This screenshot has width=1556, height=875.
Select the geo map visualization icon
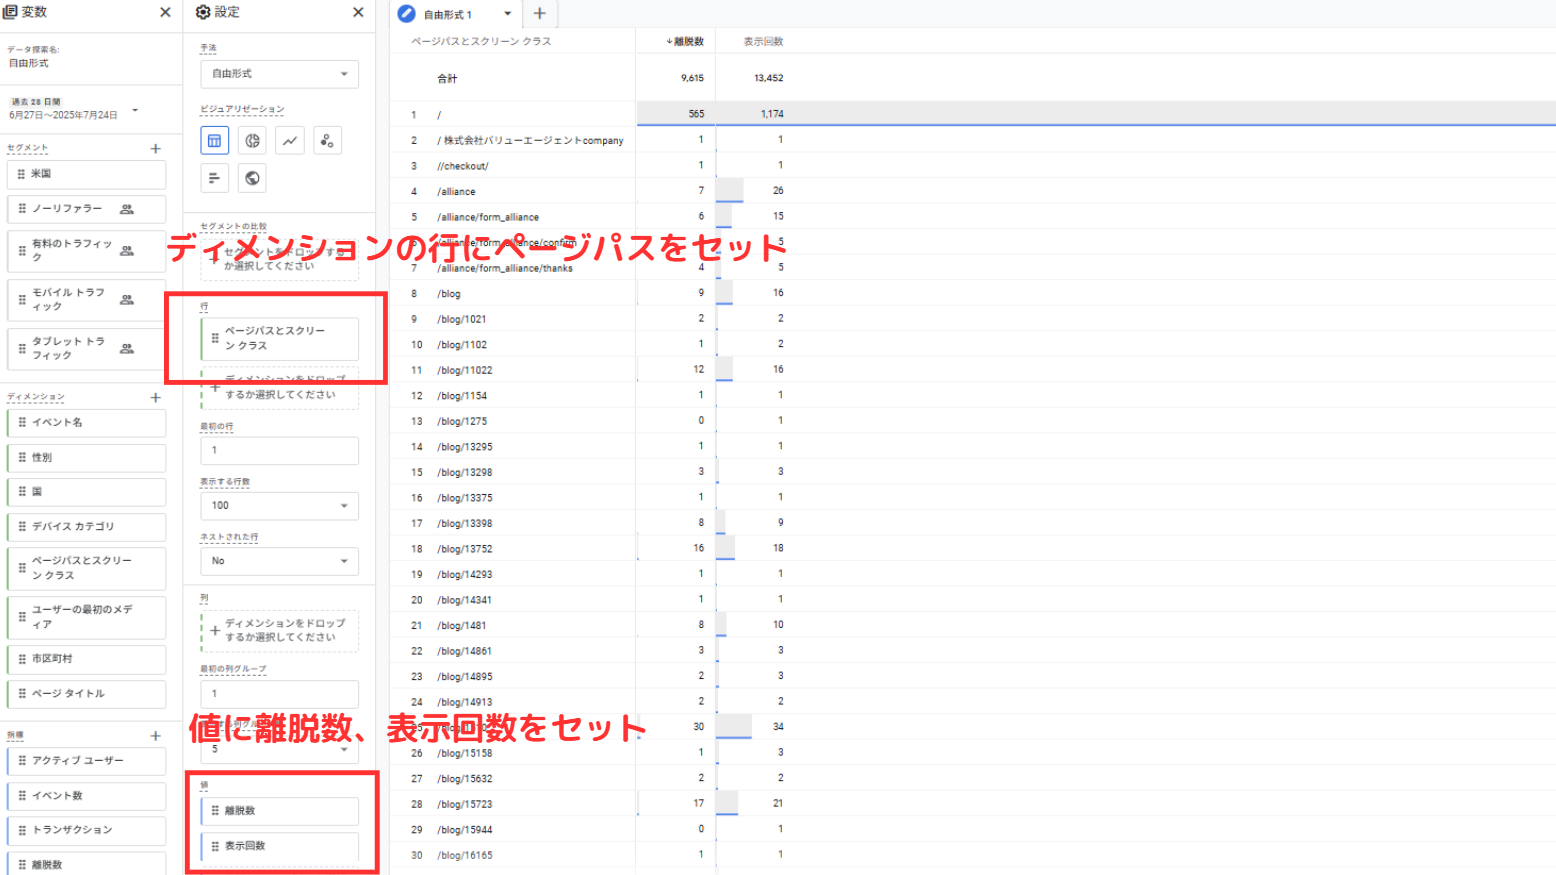coord(252,178)
